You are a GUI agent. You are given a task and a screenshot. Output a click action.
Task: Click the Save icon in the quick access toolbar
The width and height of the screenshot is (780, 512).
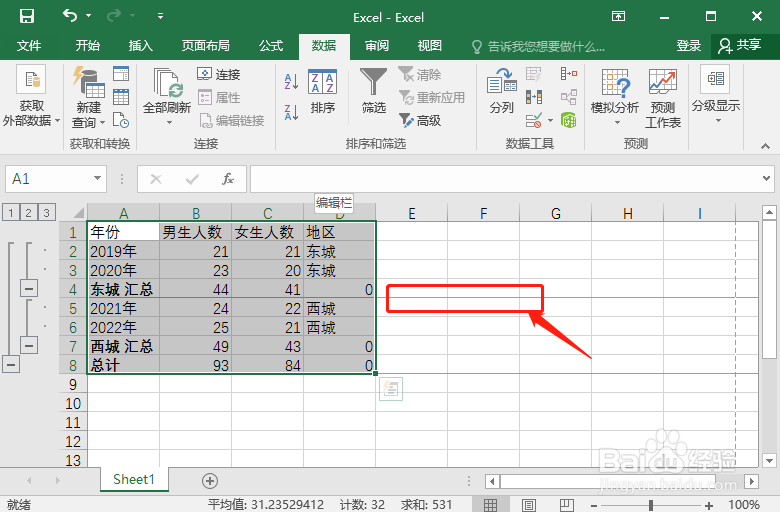pyautogui.click(x=26, y=16)
